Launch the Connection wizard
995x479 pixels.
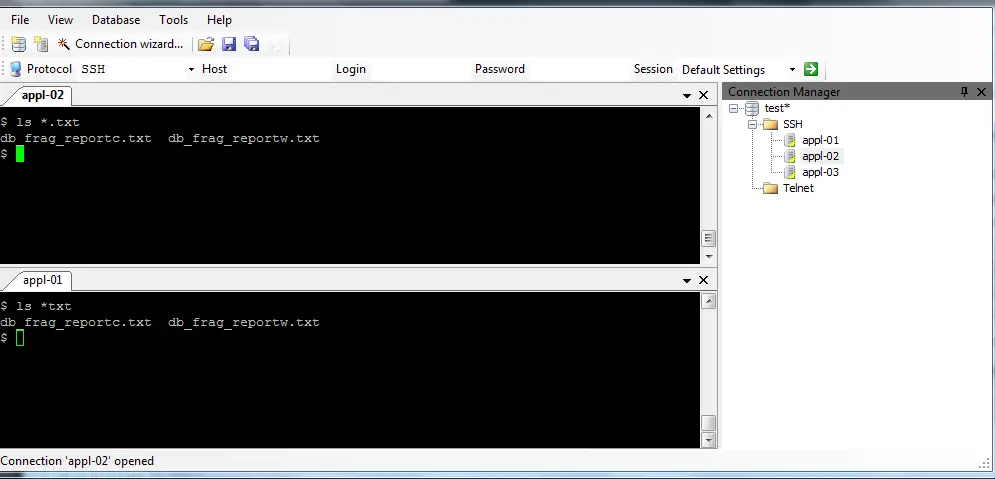click(x=121, y=44)
